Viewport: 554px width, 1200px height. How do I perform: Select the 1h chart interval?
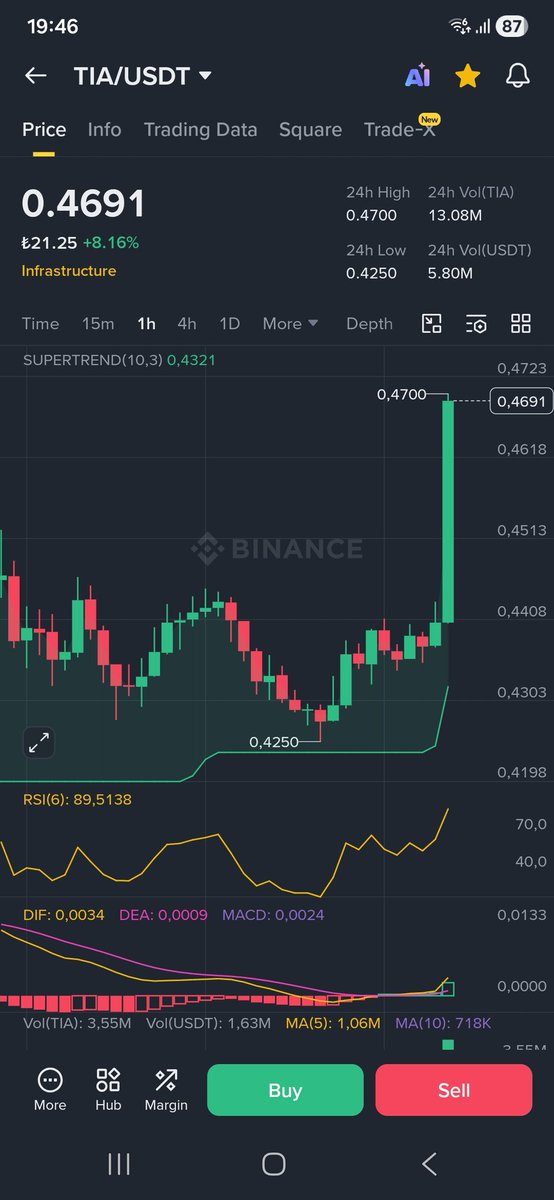tap(147, 324)
